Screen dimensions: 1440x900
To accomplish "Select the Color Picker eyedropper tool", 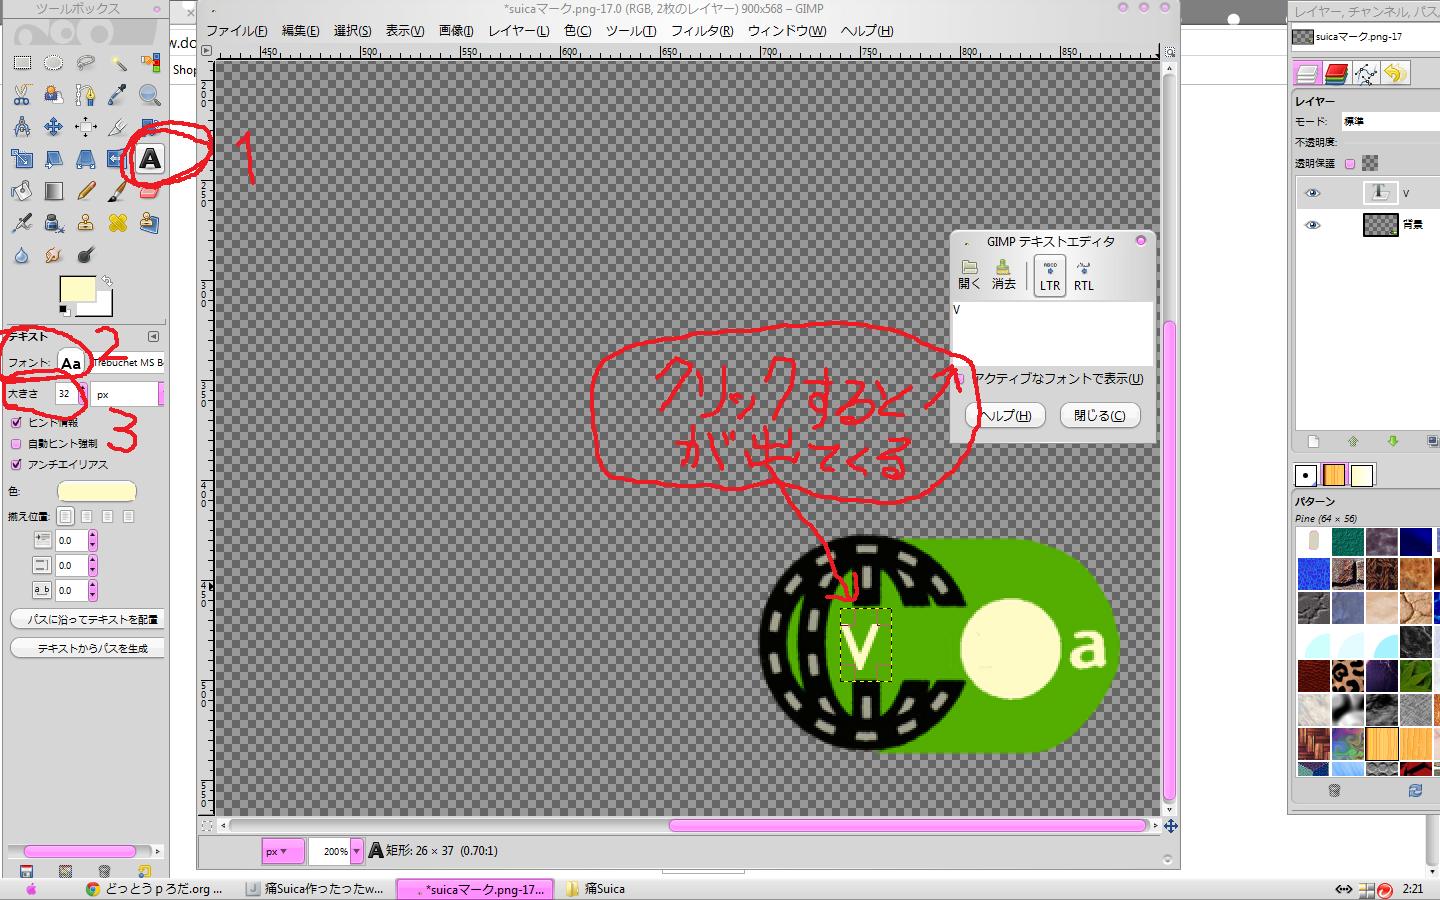I will point(118,95).
